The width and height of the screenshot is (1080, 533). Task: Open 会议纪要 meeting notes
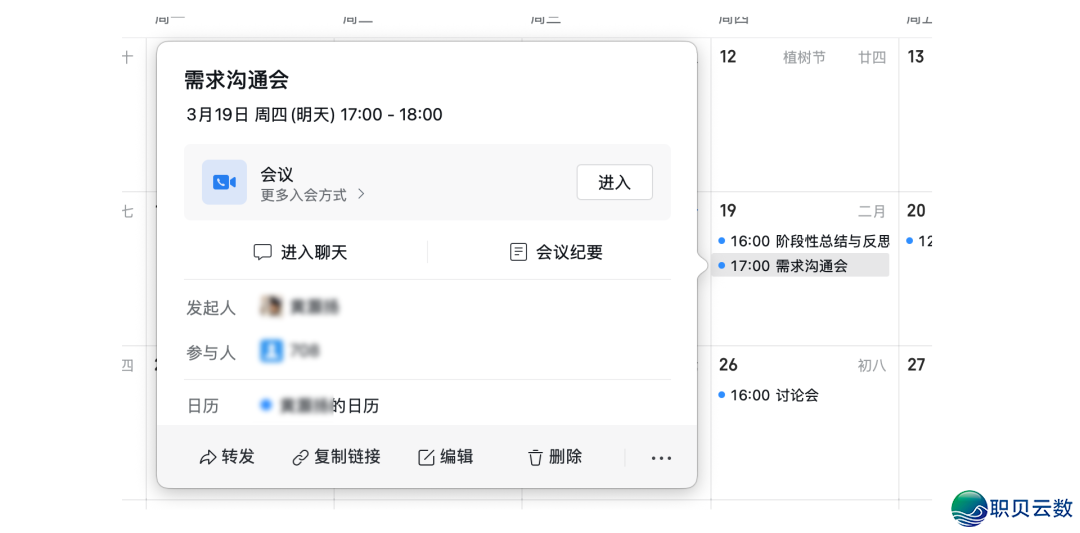click(x=556, y=252)
